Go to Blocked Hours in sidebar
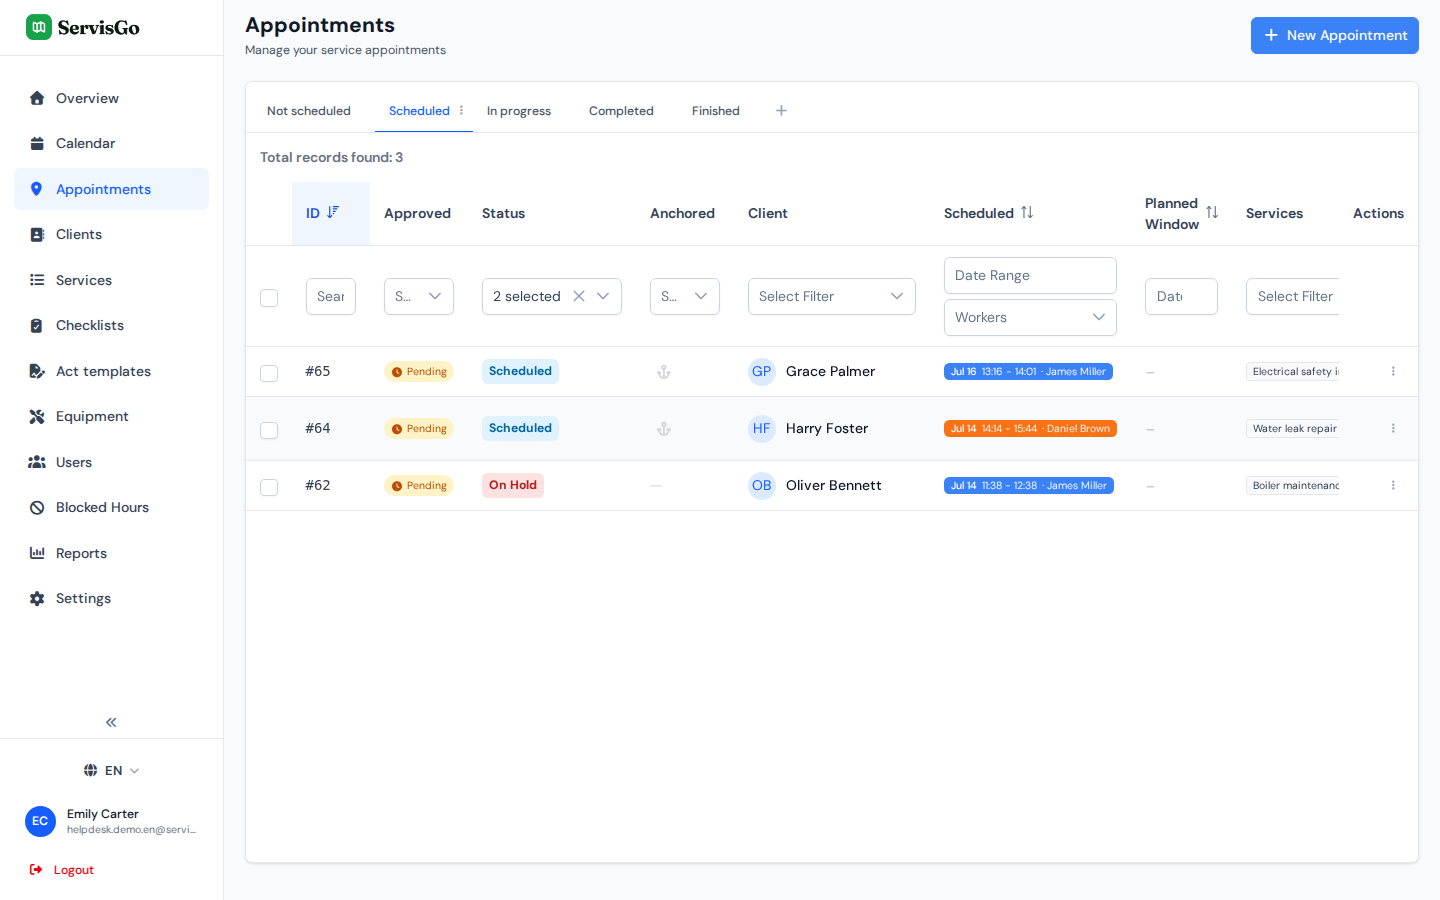The height and width of the screenshot is (900, 1440). tap(112, 507)
